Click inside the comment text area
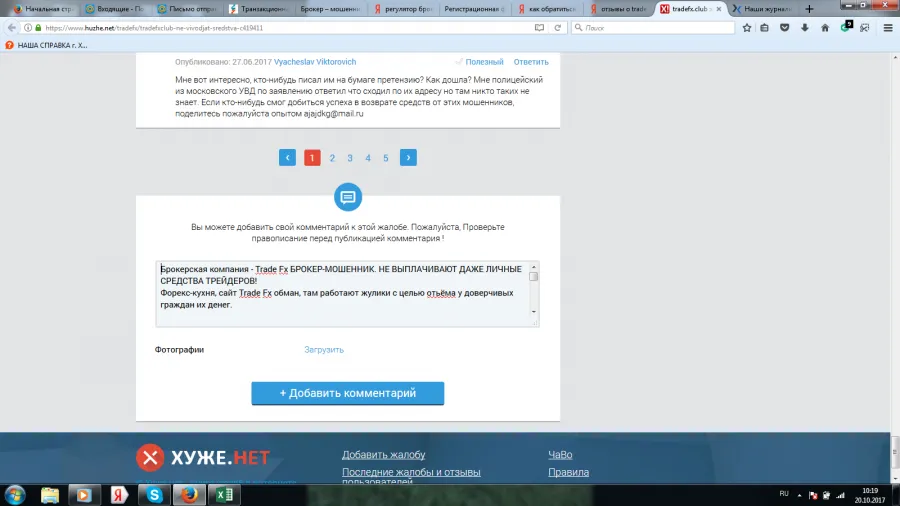Viewport: 900px width, 506px height. point(347,294)
